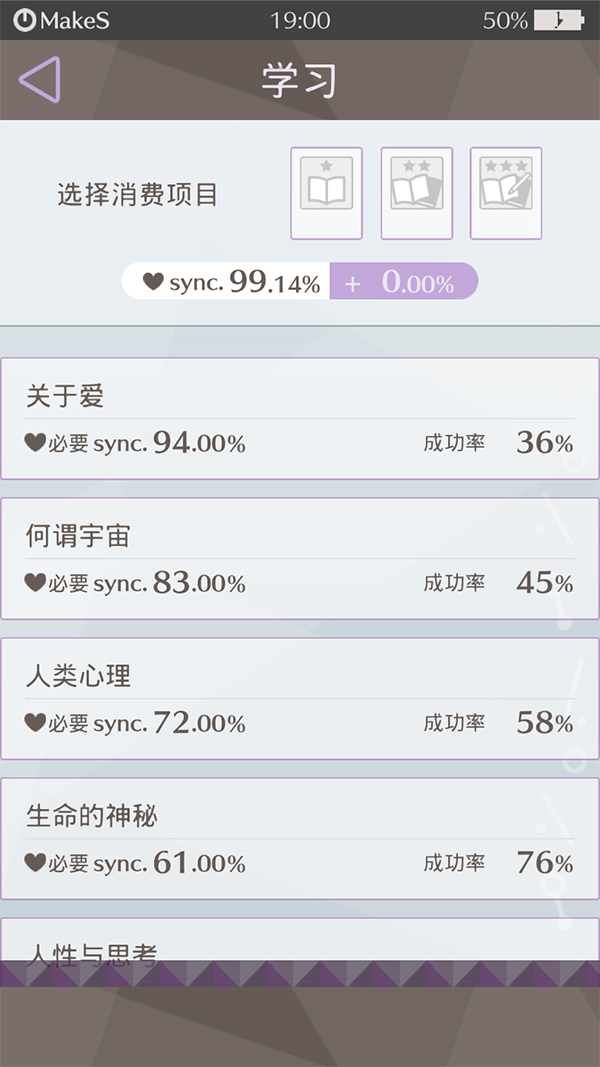Click the MakeS power icon
The width and height of the screenshot is (600, 1067).
point(24,20)
